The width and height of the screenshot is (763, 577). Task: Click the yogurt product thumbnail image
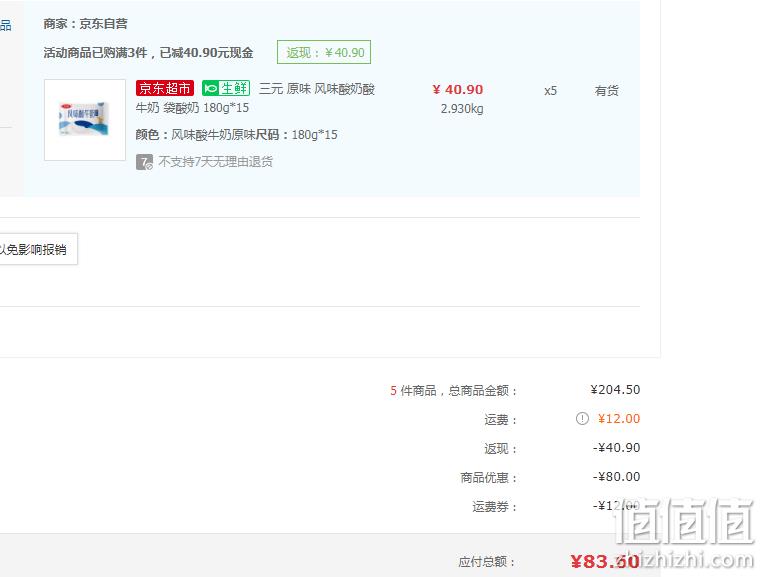pos(85,120)
